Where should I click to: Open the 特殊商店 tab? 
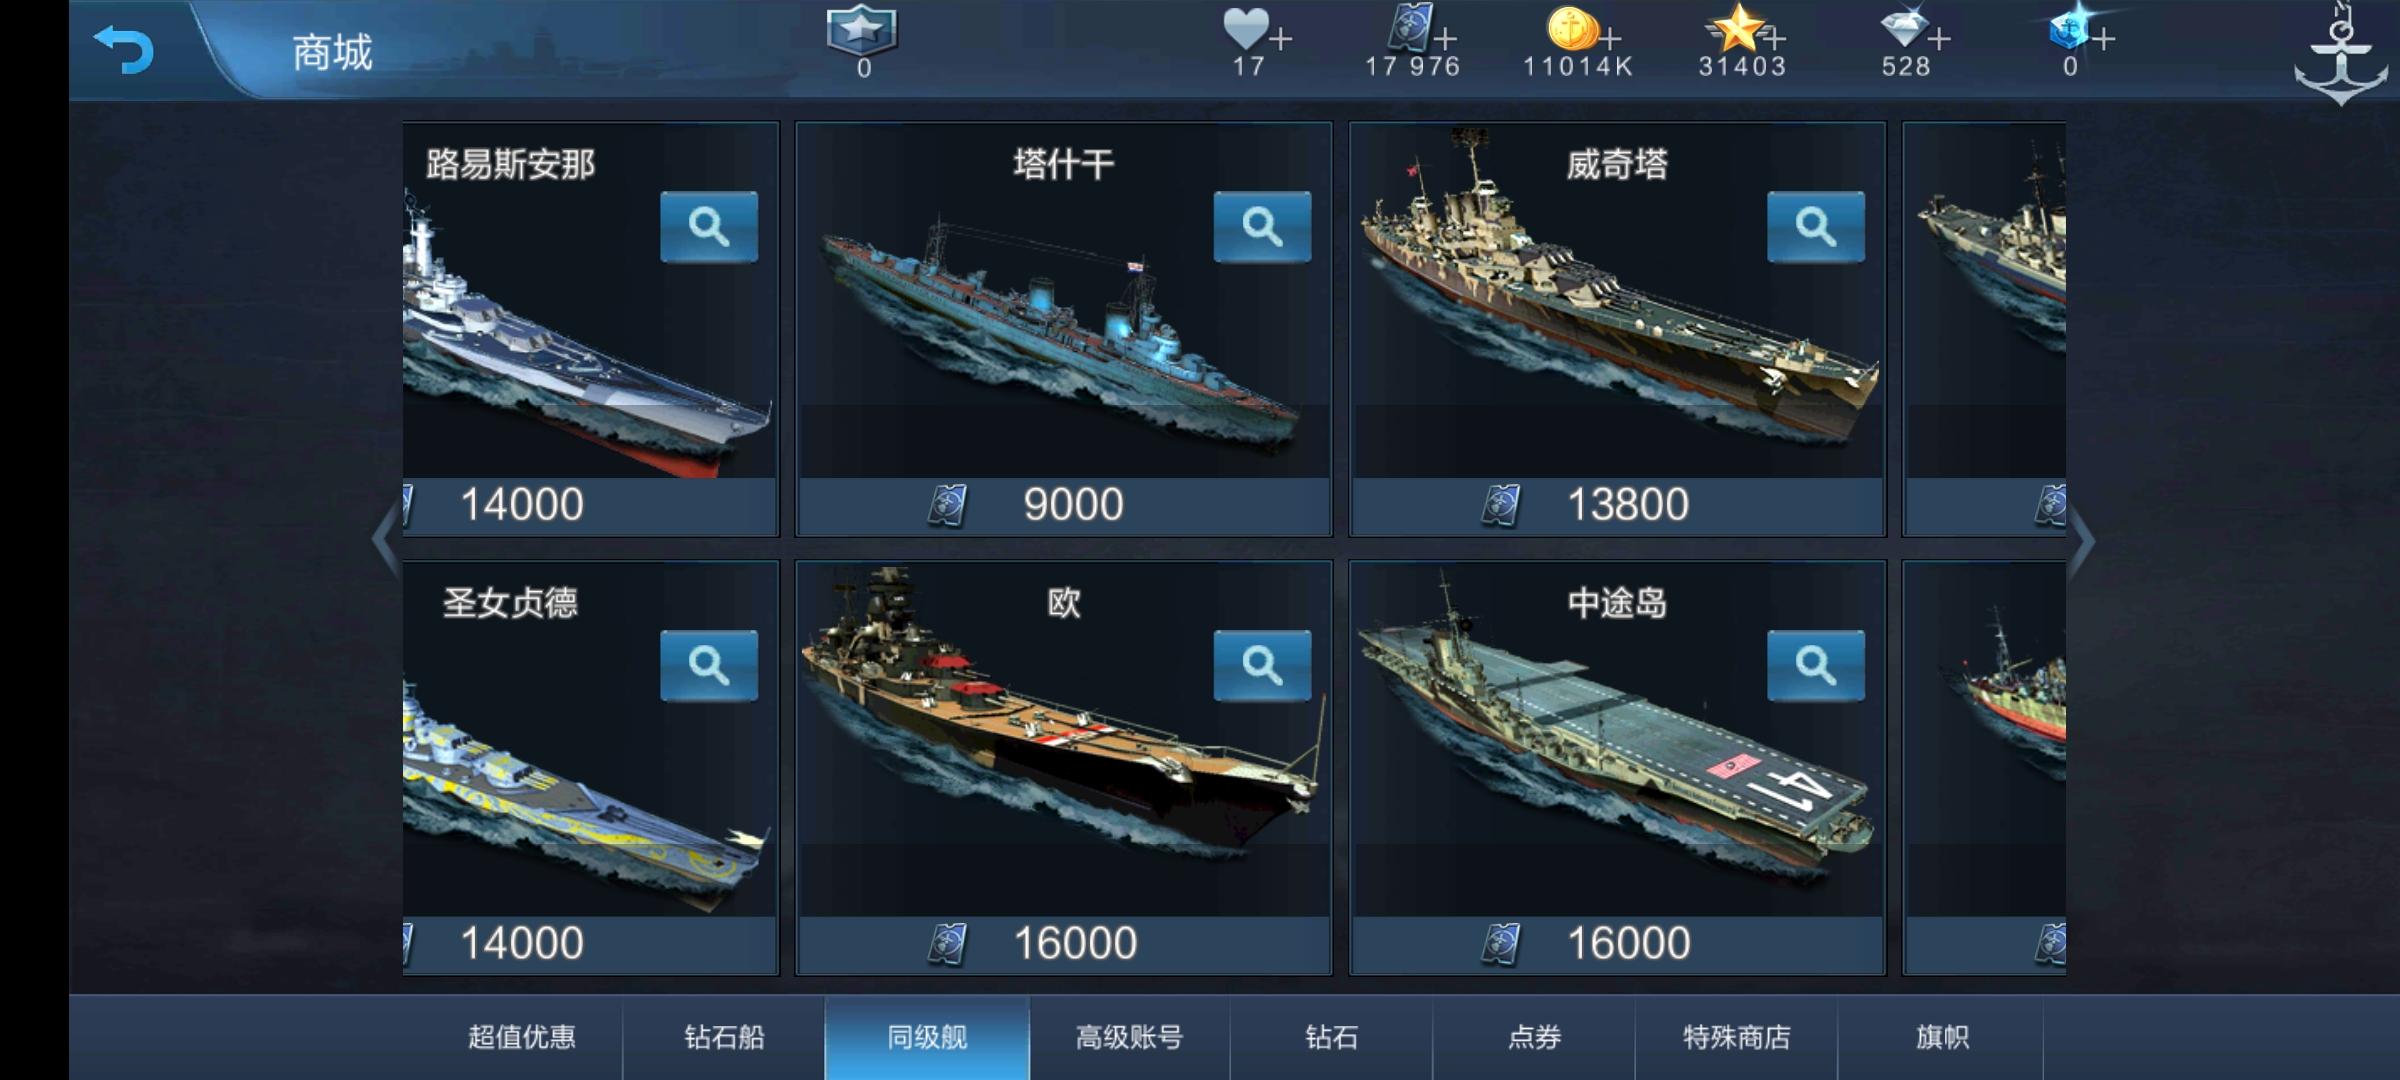coord(1737,1038)
